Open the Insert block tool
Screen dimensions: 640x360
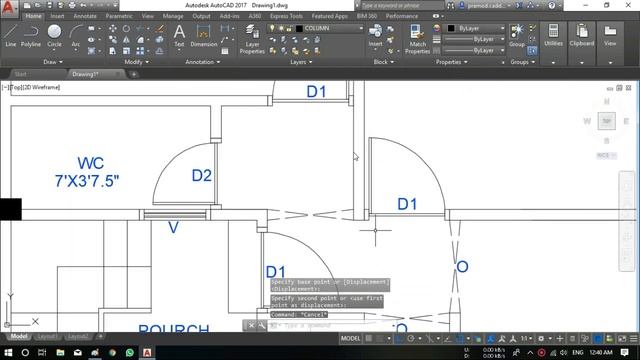(x=375, y=35)
